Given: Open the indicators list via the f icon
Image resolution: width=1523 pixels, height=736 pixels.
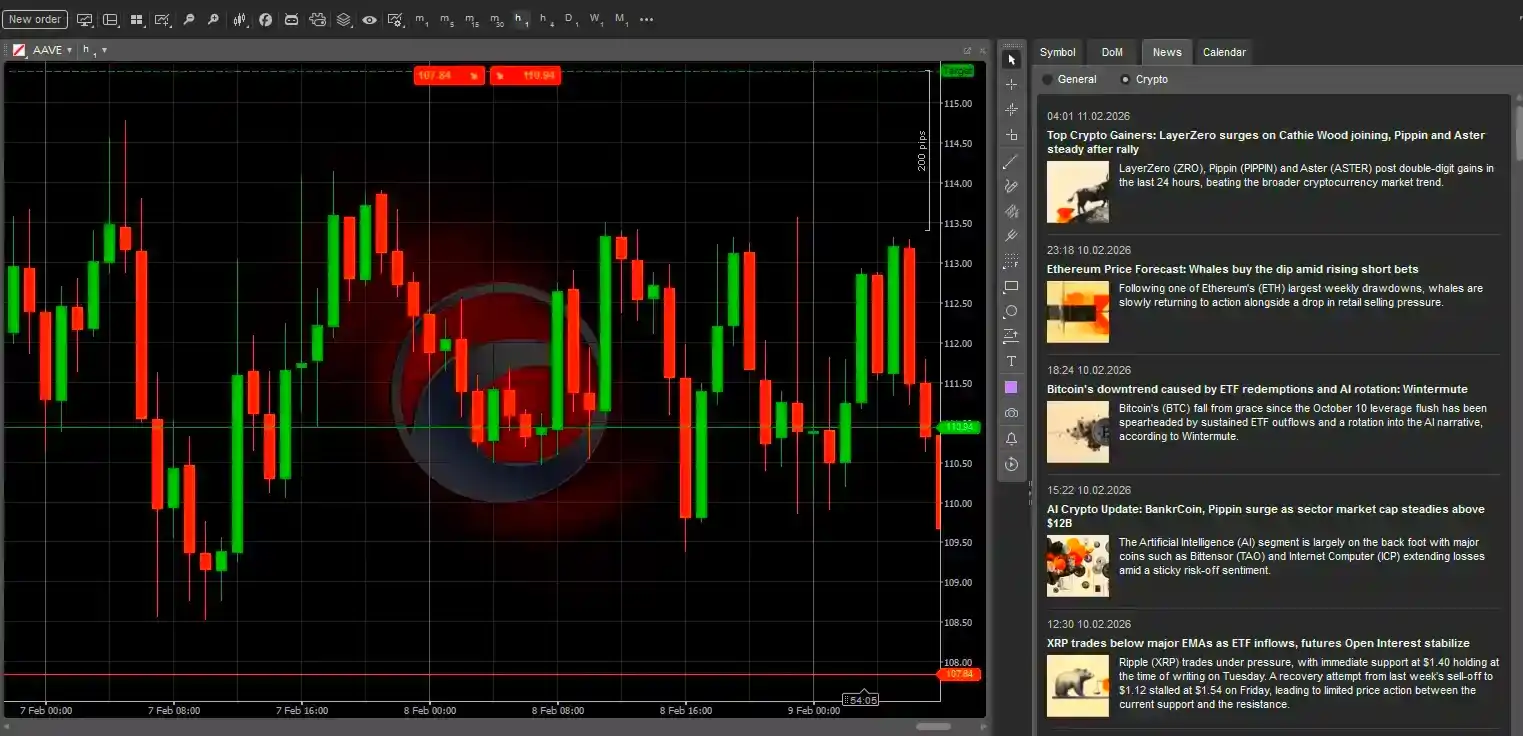Looking at the screenshot, I should click(265, 19).
